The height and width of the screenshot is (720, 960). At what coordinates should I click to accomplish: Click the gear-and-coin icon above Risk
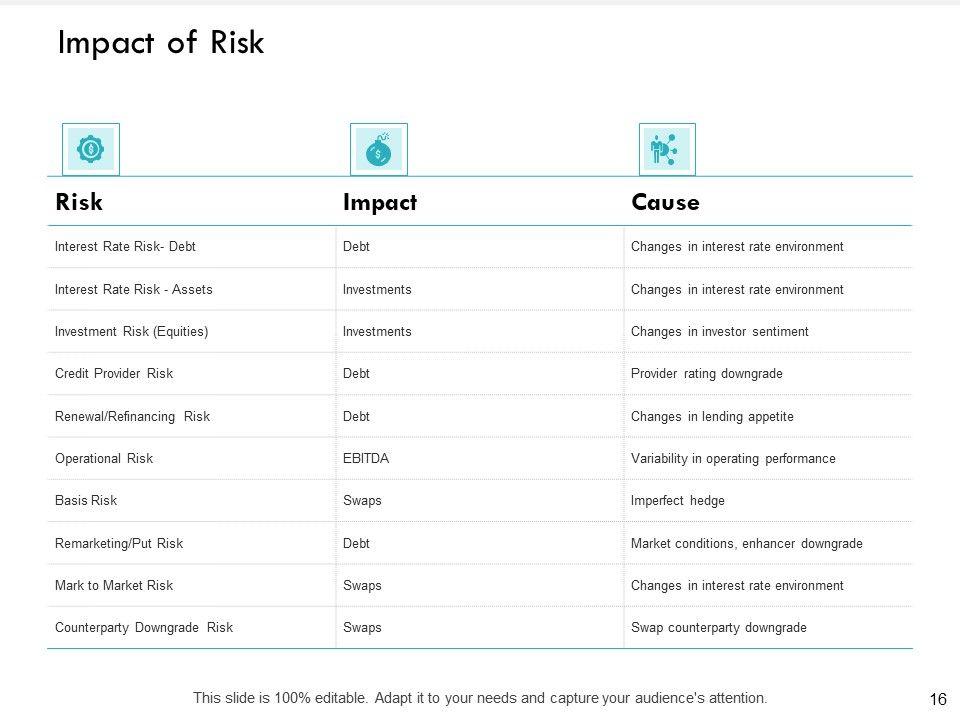[91, 149]
